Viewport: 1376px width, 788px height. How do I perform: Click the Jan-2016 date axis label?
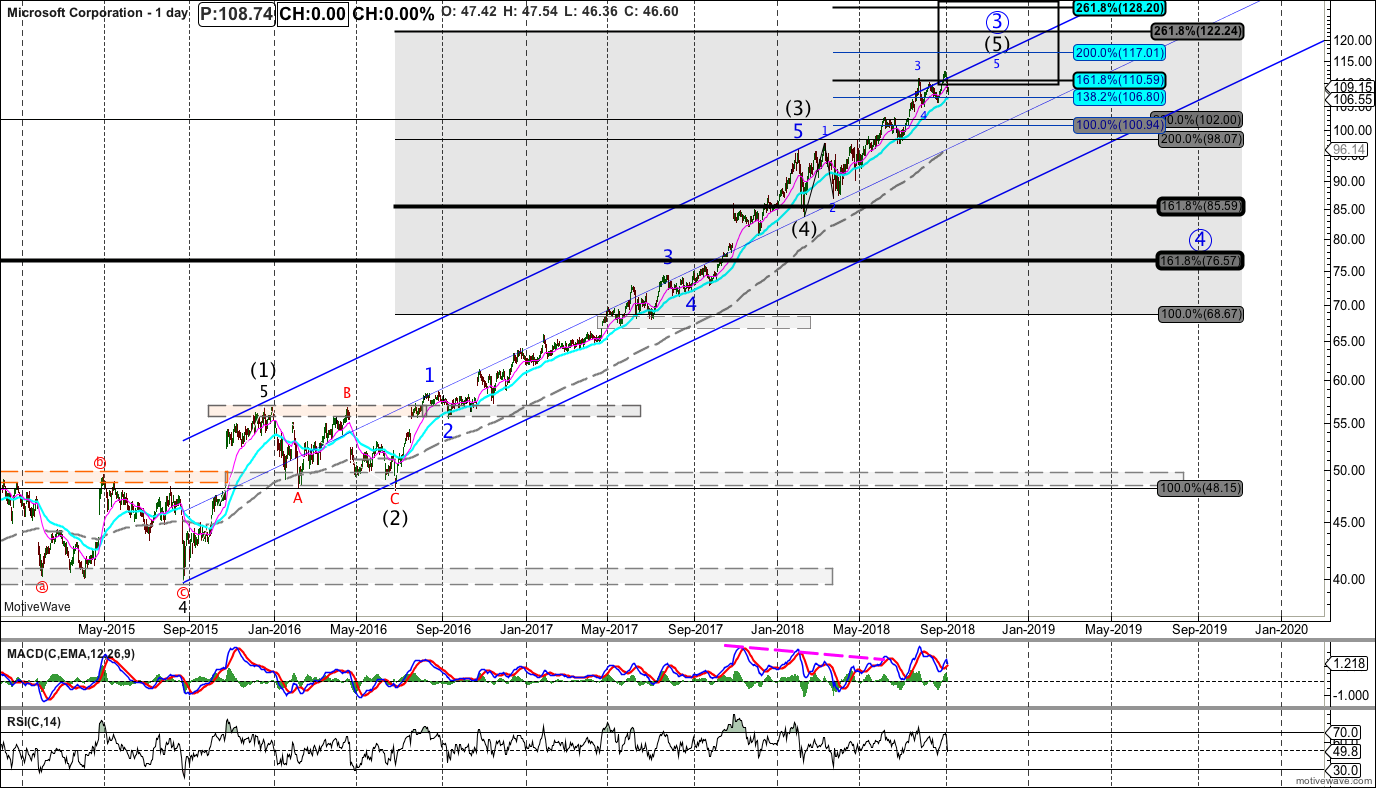coord(274,629)
